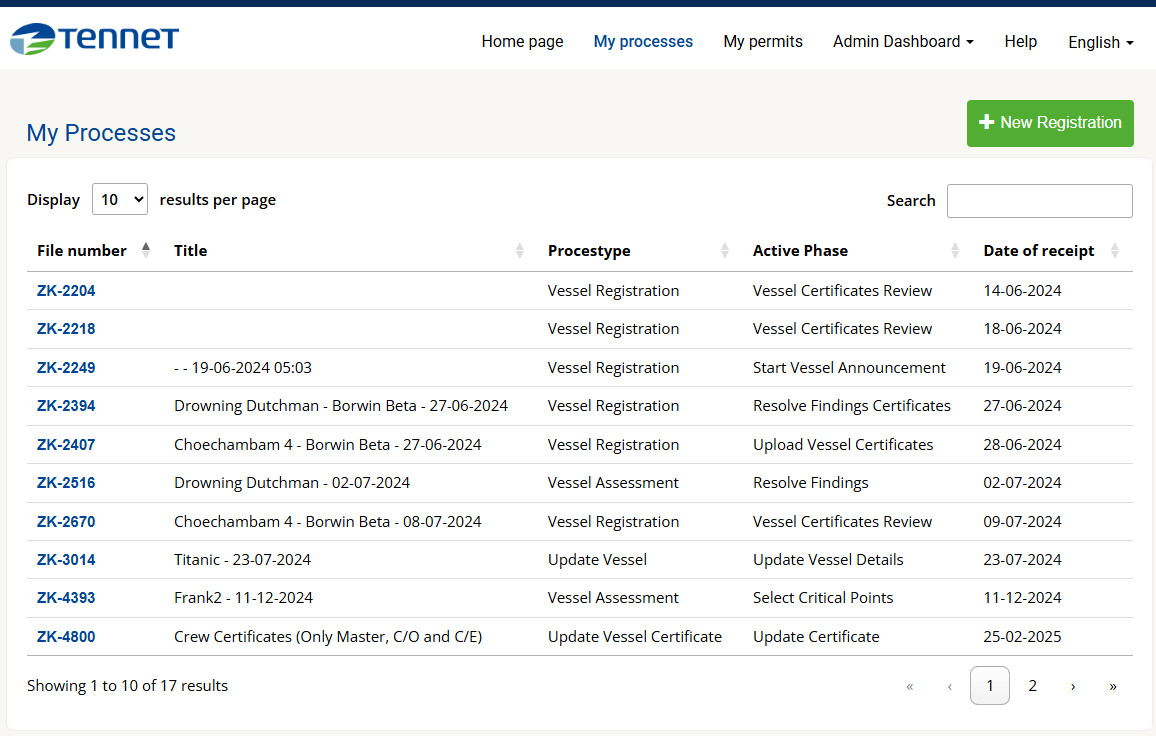Jump to last page double arrow
The width and height of the screenshot is (1156, 736).
coord(1113,686)
